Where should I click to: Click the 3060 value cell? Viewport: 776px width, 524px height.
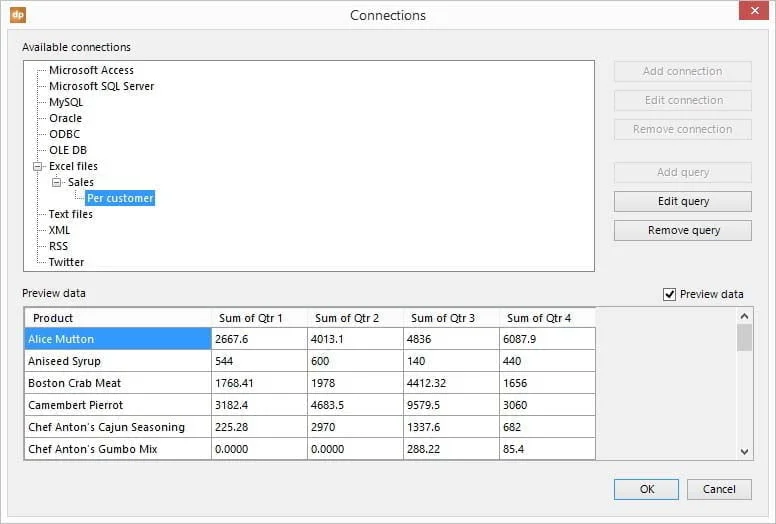coord(547,405)
